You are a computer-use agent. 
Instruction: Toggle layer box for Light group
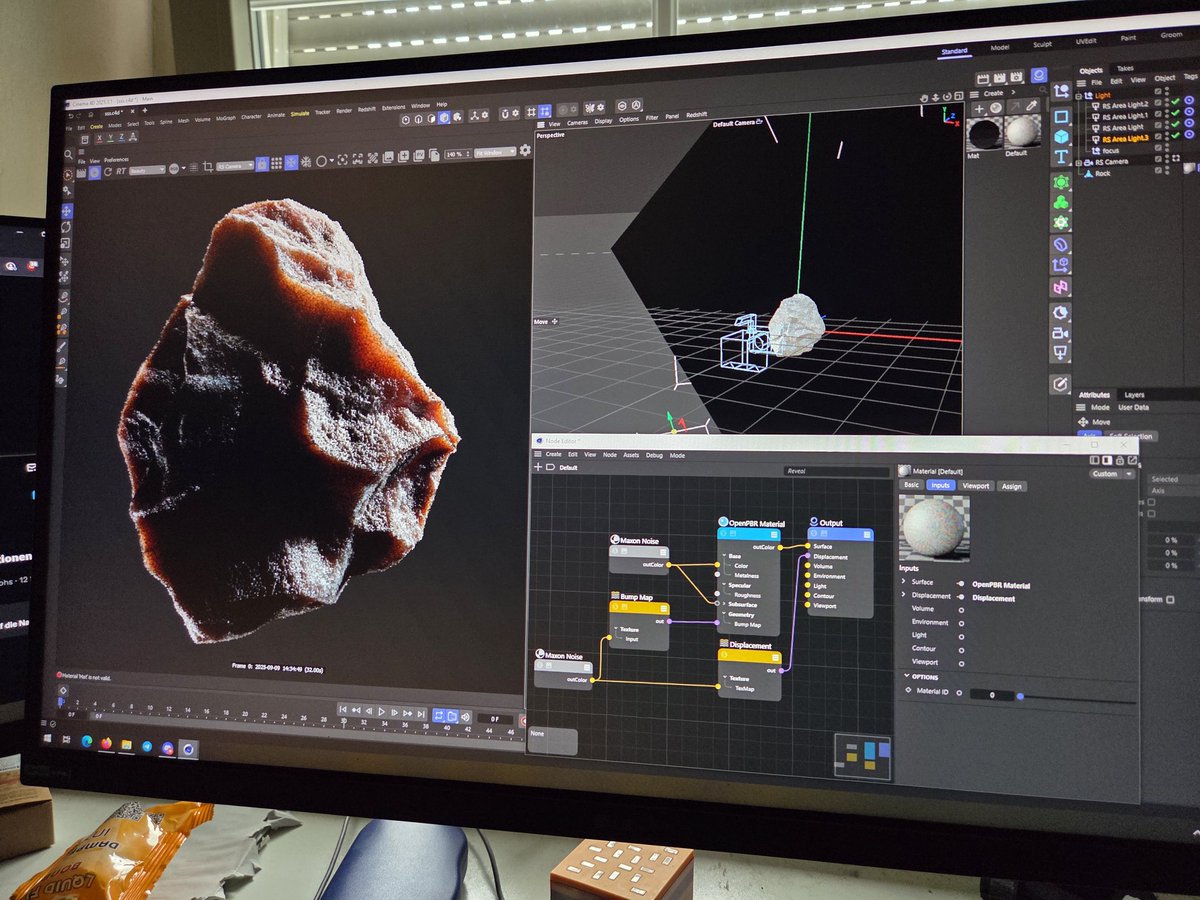coord(1158,91)
